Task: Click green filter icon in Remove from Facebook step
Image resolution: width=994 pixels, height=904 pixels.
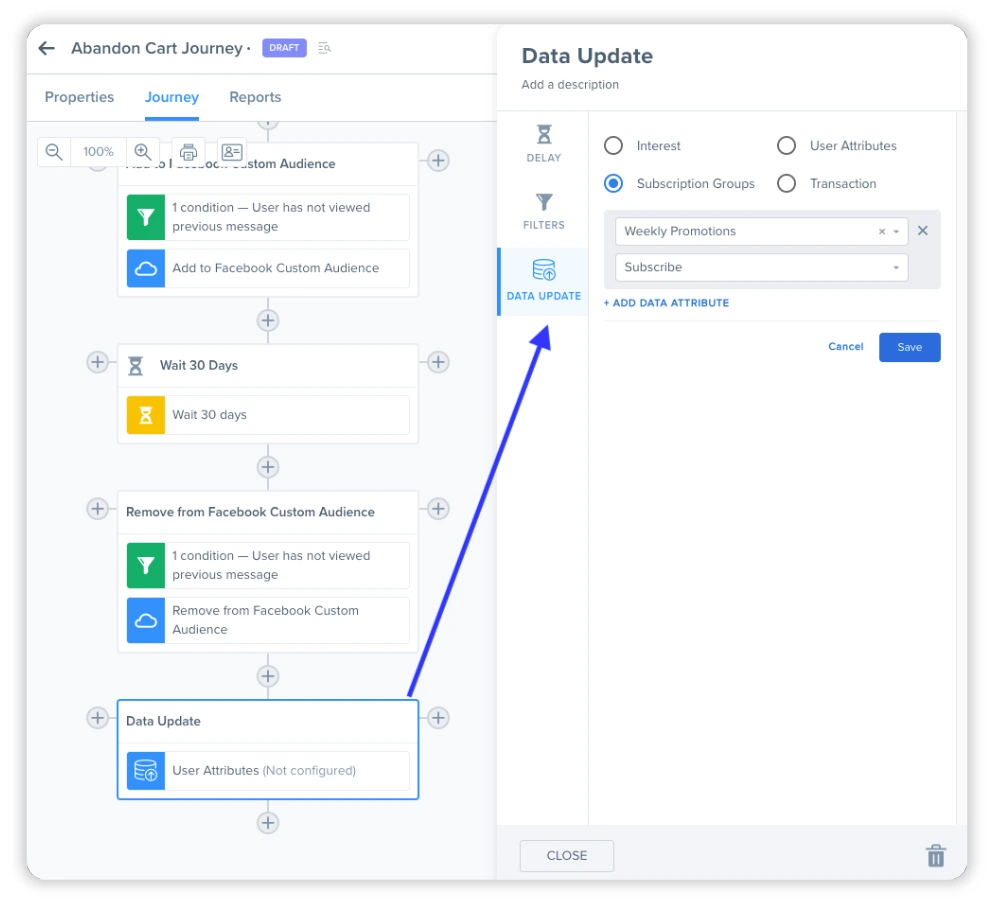Action: click(146, 565)
